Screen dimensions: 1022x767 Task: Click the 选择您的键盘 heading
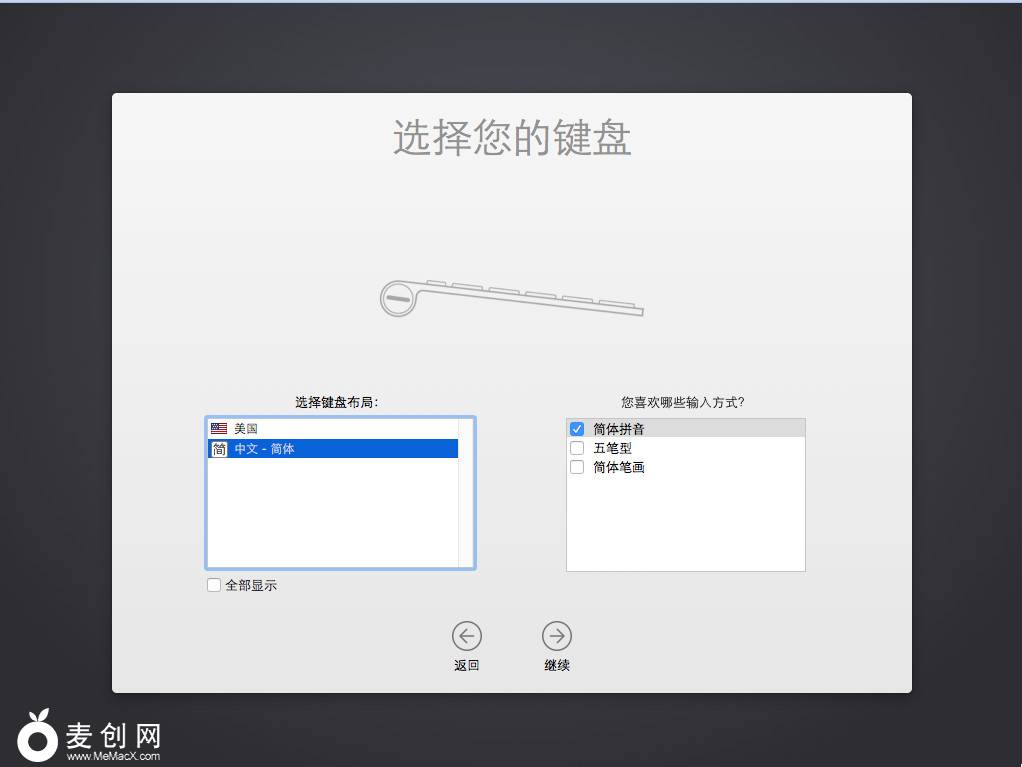pos(511,138)
